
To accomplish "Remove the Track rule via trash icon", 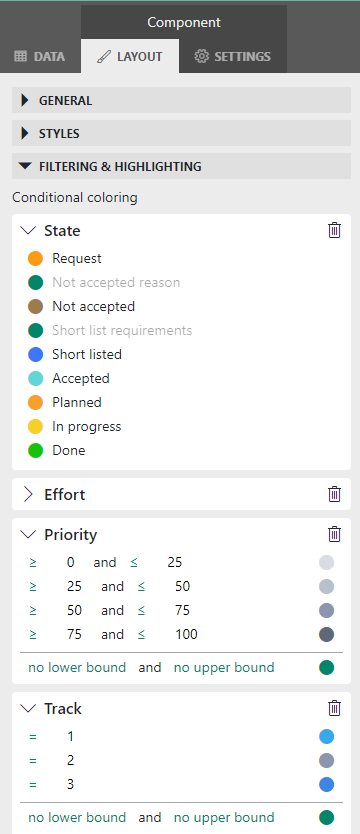I will [x=334, y=708].
